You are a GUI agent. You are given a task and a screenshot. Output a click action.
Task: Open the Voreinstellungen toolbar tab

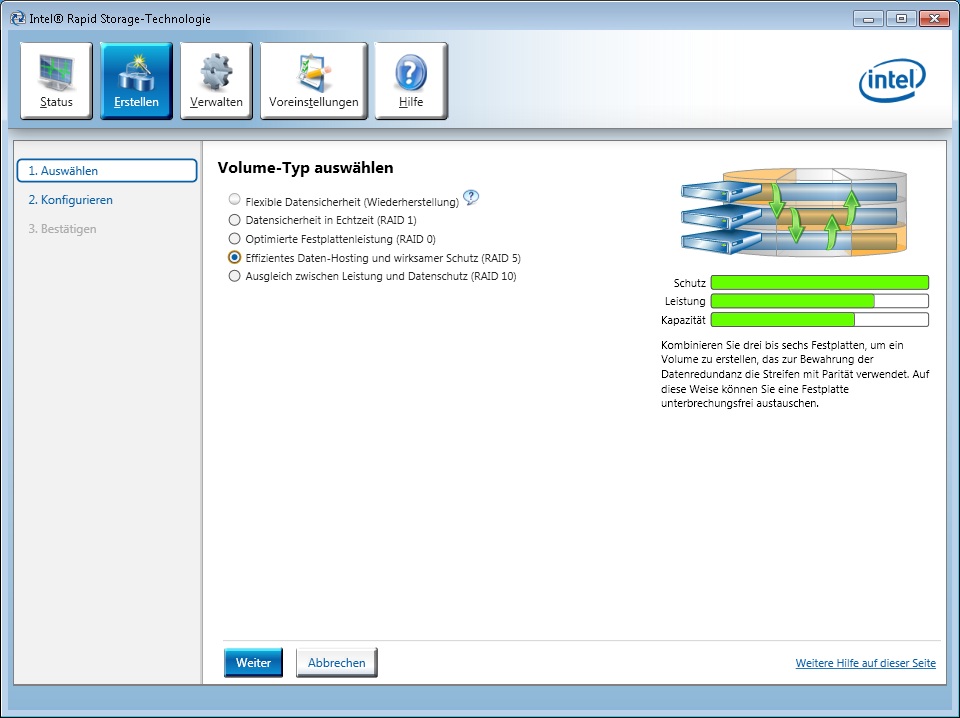point(313,81)
